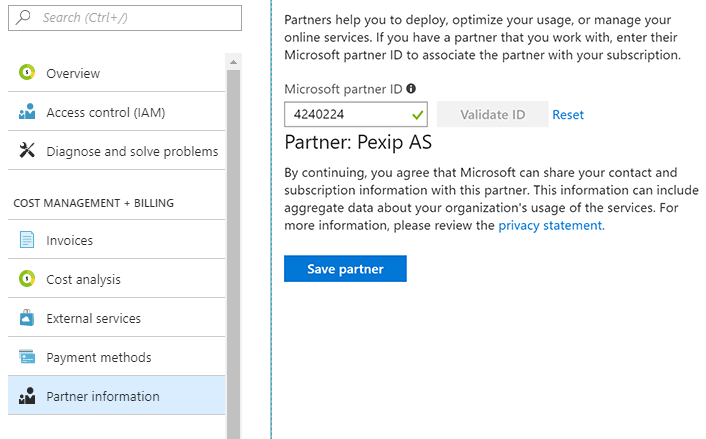Click the search magnifier icon

click(x=25, y=18)
